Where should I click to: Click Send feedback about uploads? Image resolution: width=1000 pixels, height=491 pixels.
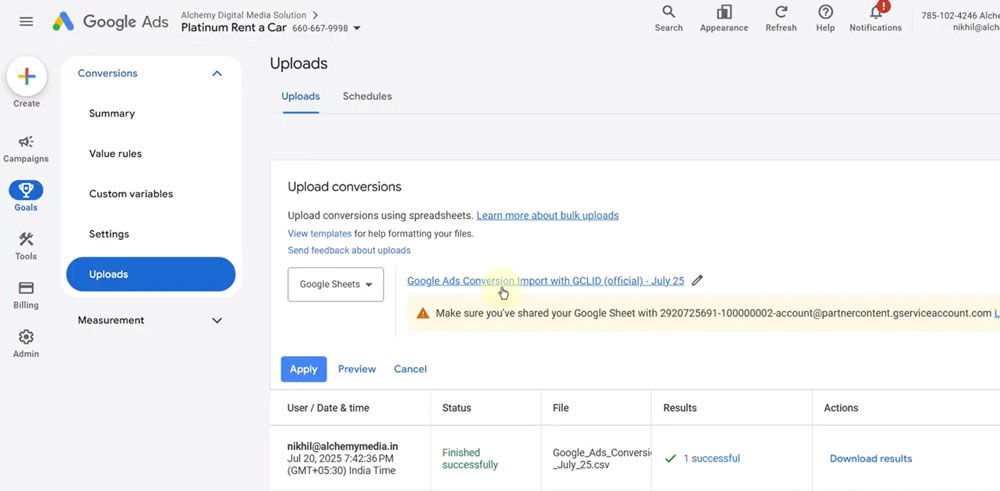click(349, 251)
